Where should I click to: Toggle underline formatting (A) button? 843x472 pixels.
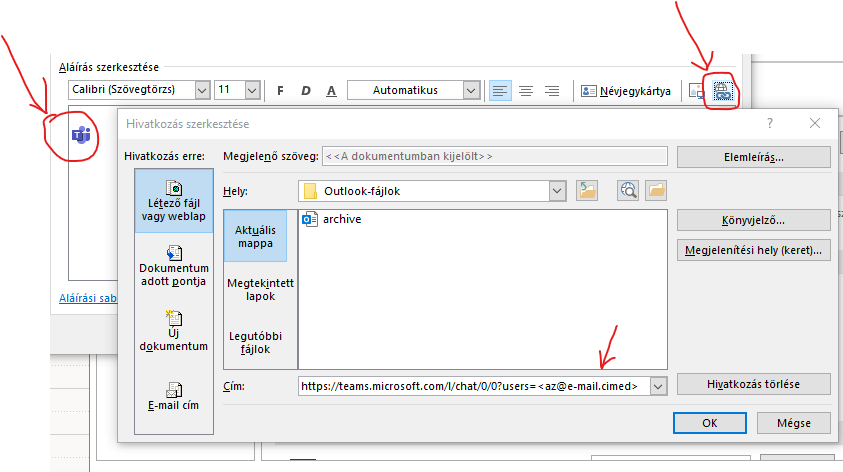click(x=332, y=90)
